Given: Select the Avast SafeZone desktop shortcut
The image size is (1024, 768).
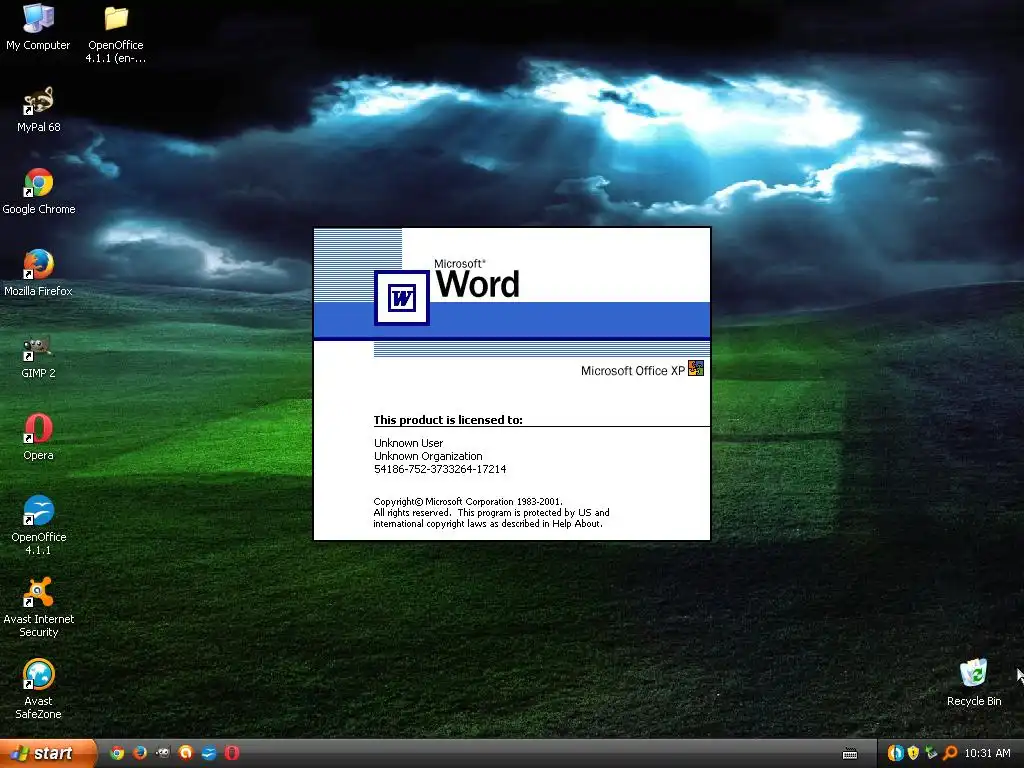Looking at the screenshot, I should [x=39, y=690].
